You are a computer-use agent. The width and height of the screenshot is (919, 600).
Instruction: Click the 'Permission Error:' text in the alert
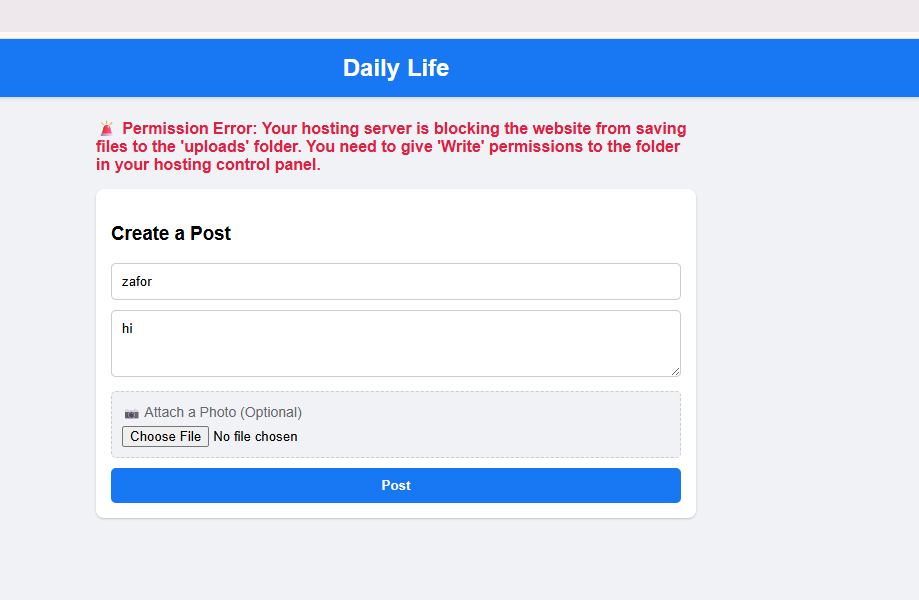coord(190,129)
